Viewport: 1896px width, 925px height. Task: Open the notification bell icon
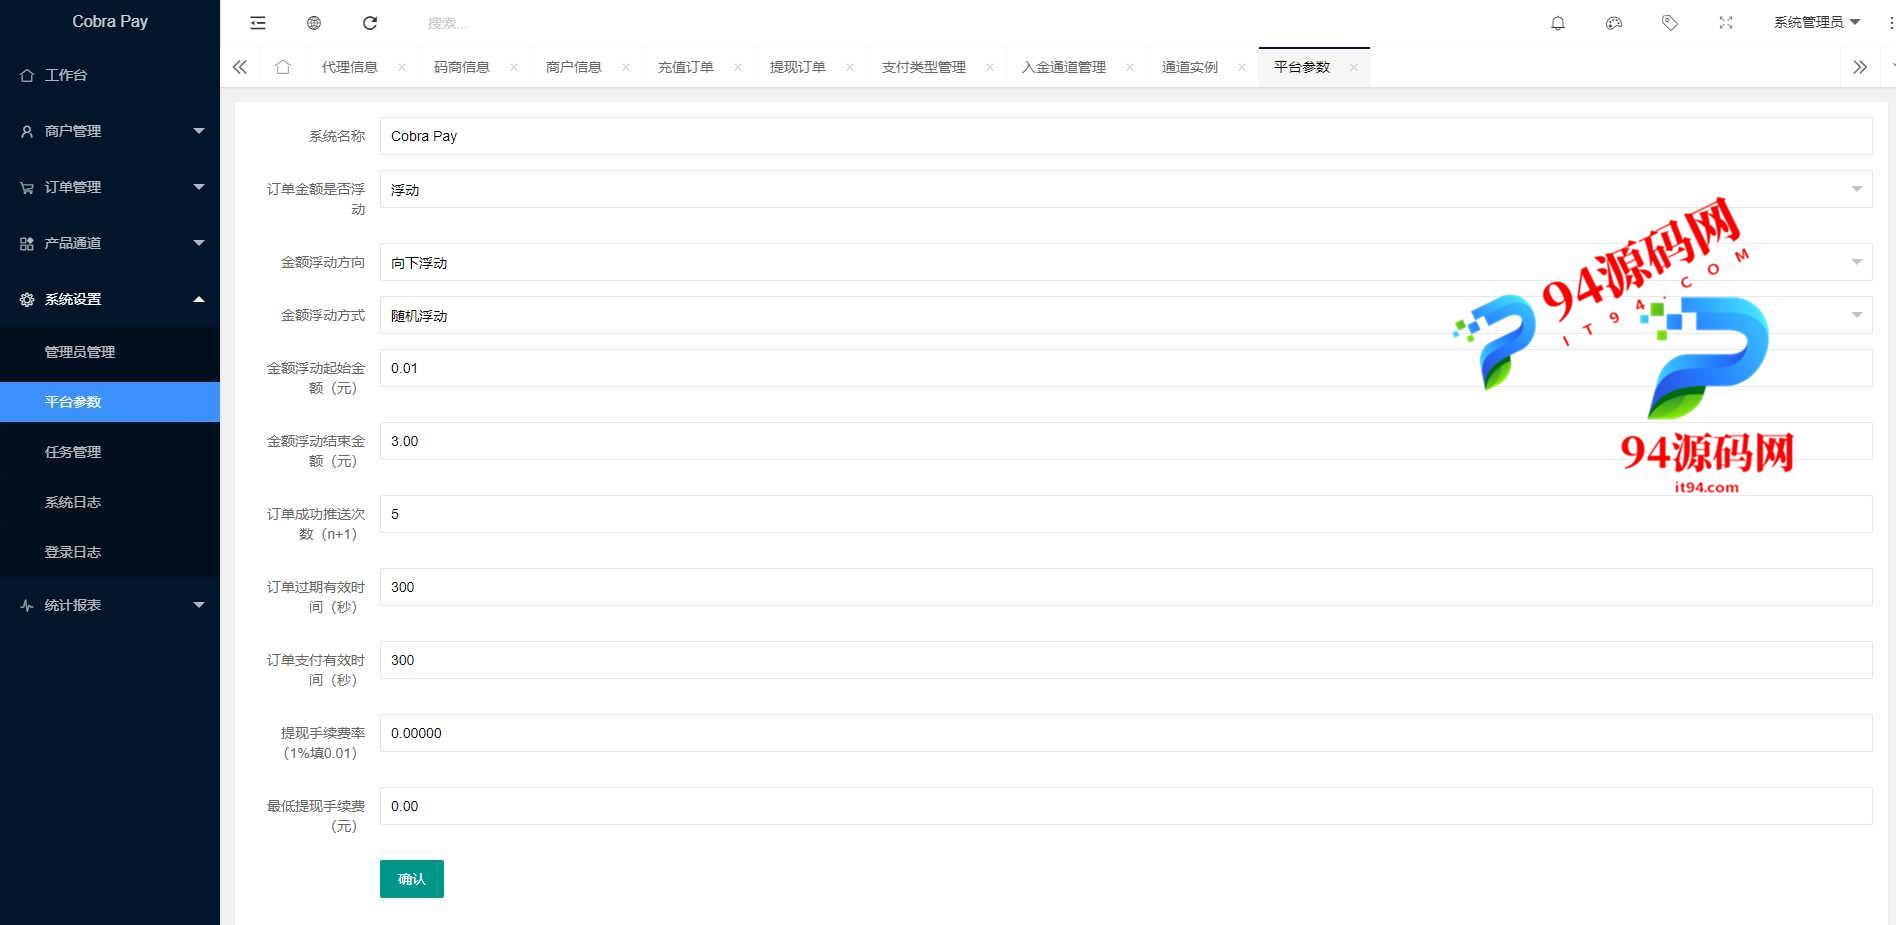click(1558, 23)
